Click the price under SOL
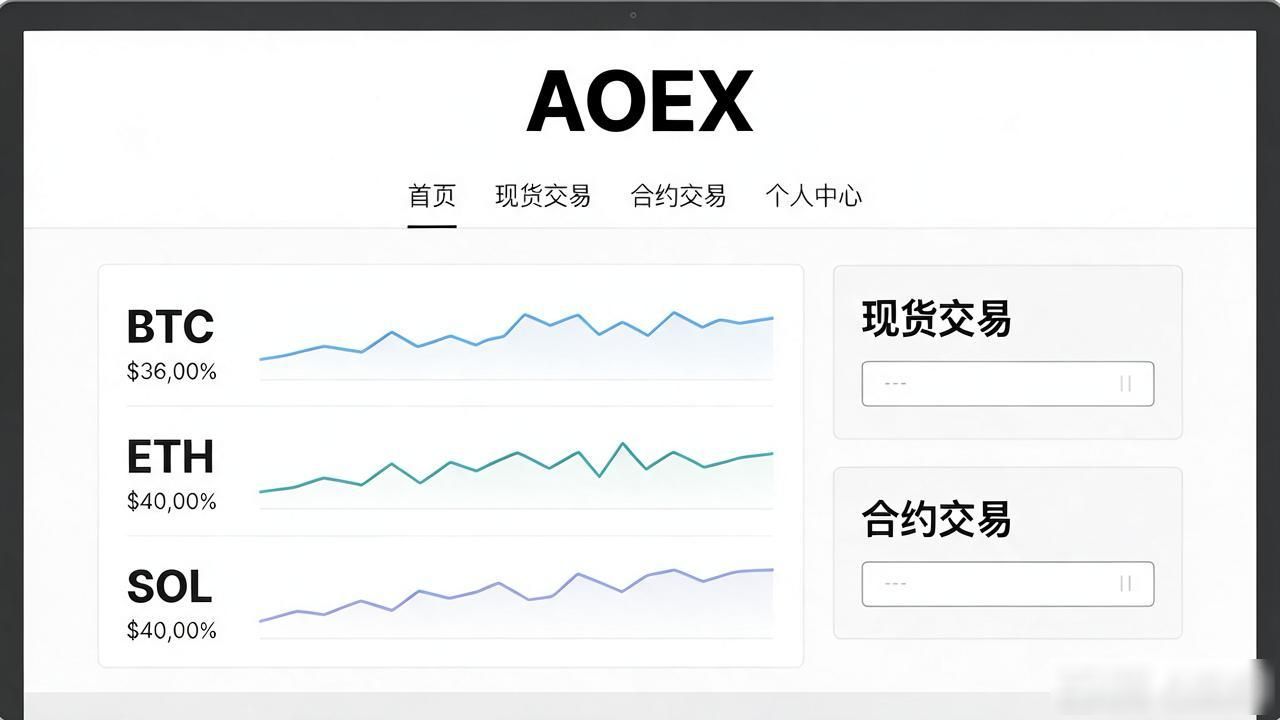This screenshot has width=1280, height=720. pos(172,631)
